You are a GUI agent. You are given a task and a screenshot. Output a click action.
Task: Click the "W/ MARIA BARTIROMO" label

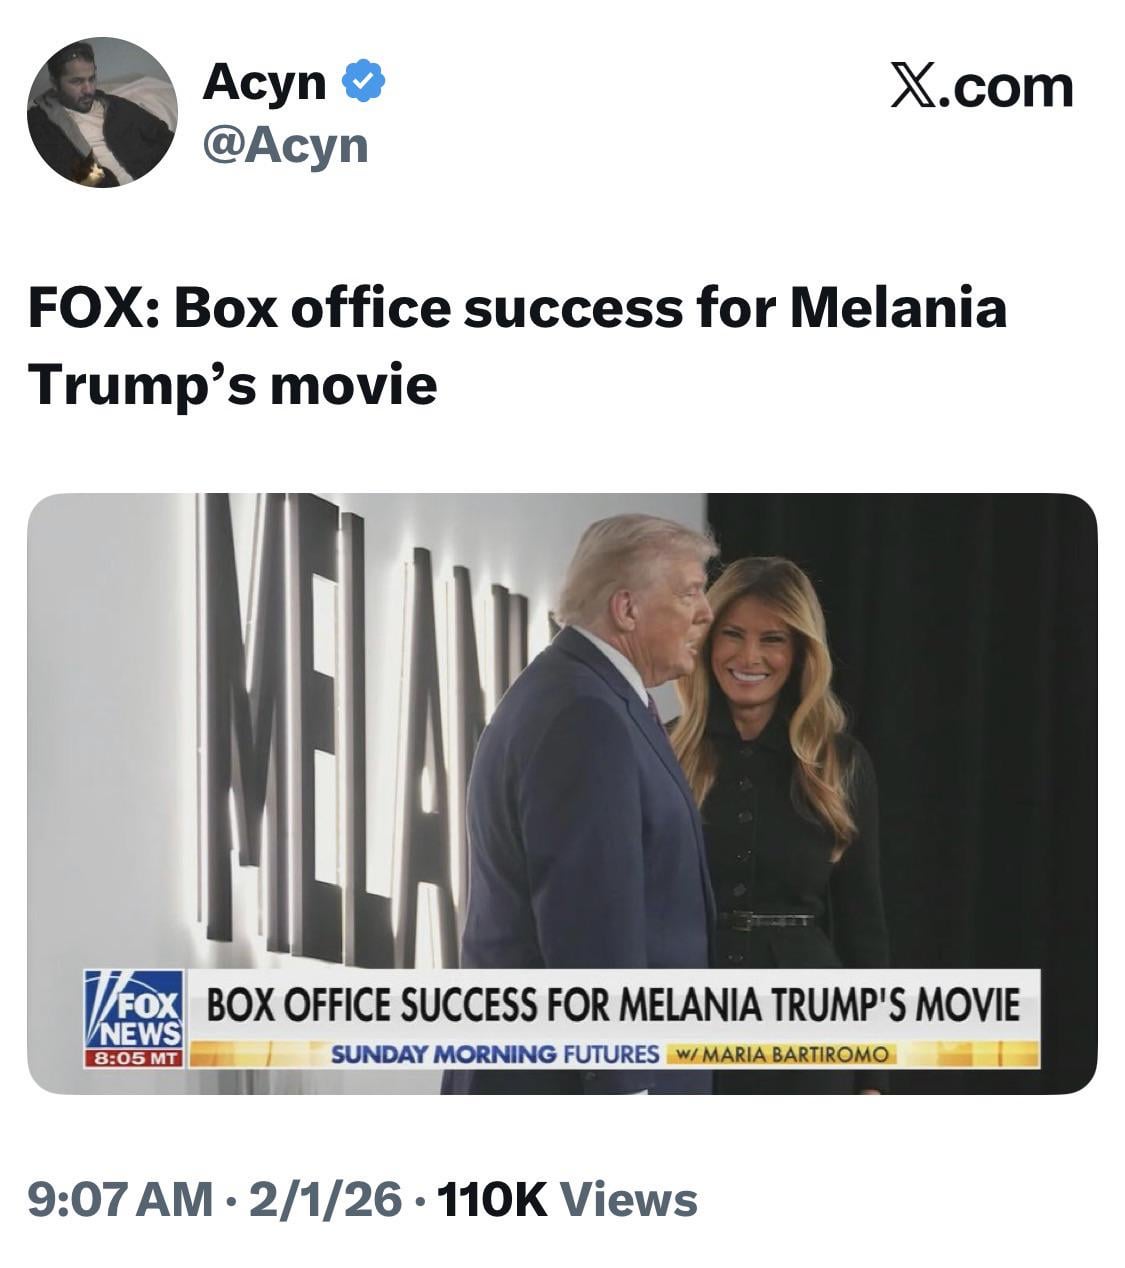(783, 1055)
